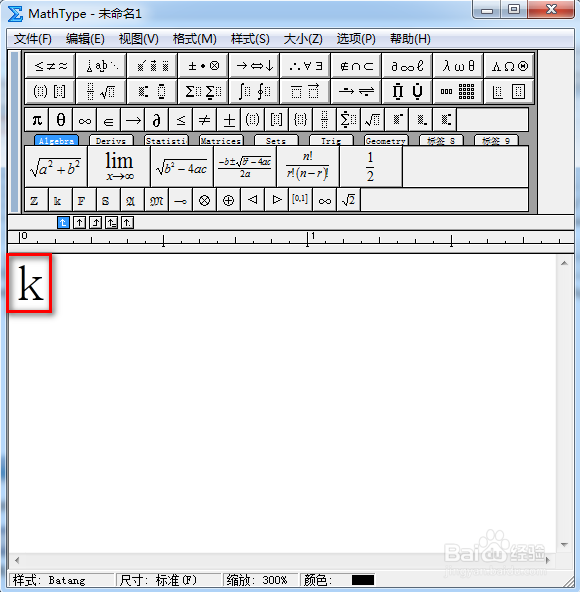580x592 pixels.
Task: Open the 大小(Z) menu
Action: coord(303,39)
